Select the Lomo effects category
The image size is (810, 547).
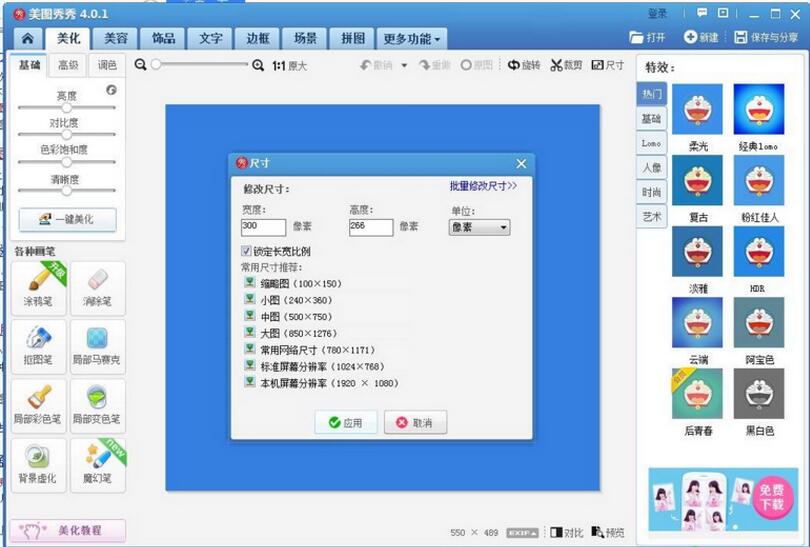point(651,143)
